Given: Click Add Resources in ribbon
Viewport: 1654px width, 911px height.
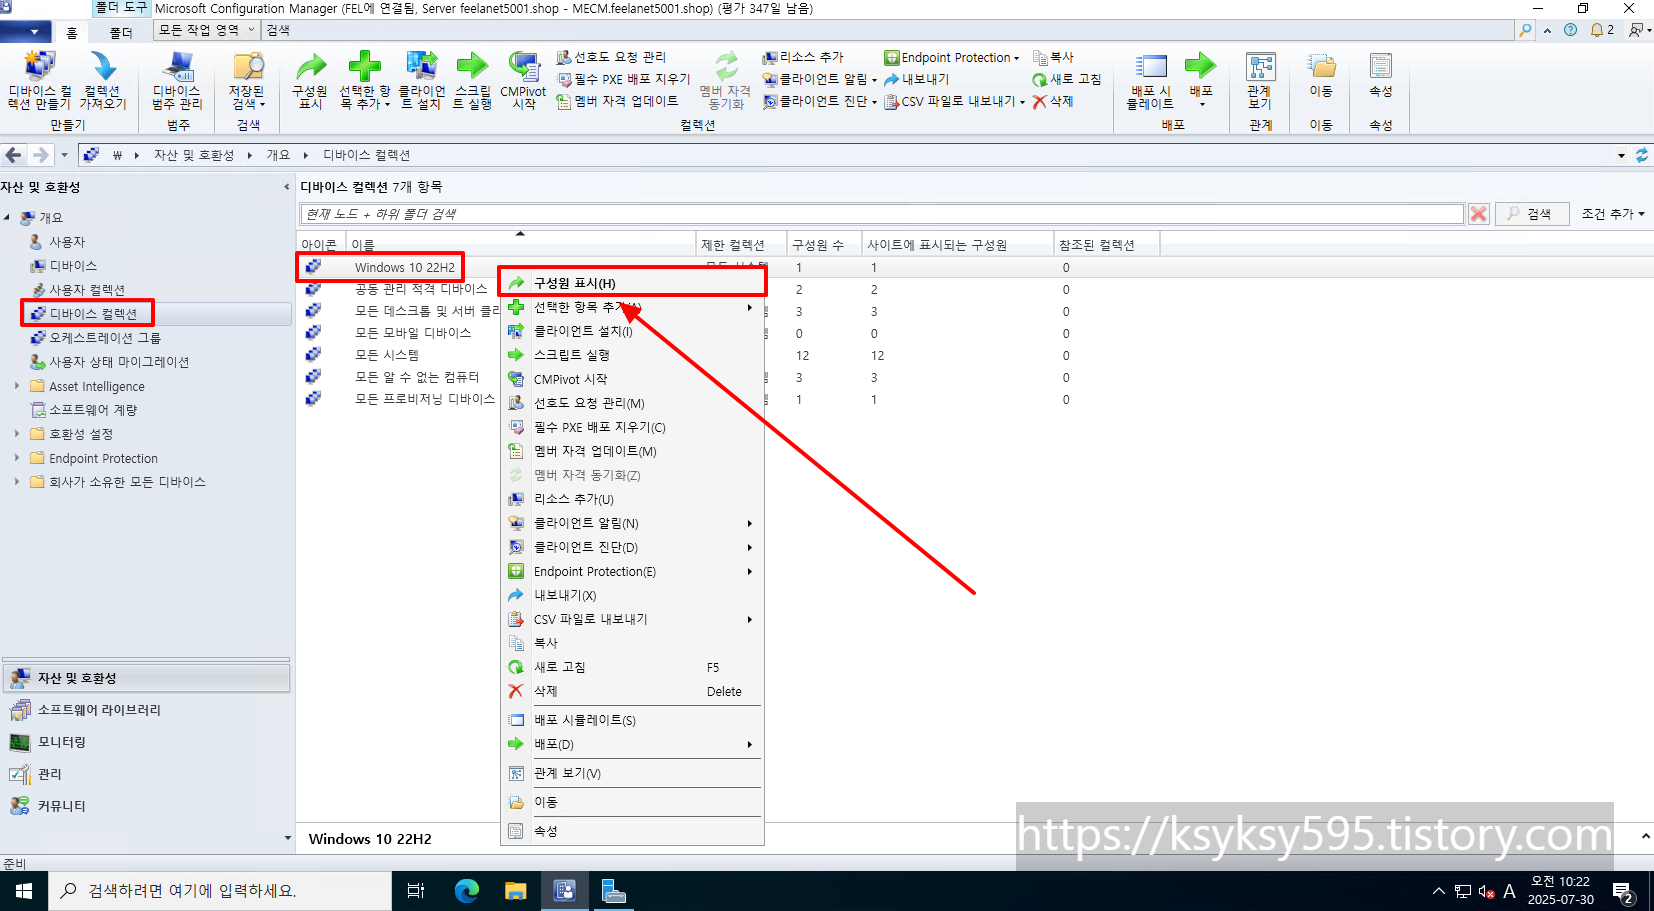Looking at the screenshot, I should pos(803,57).
